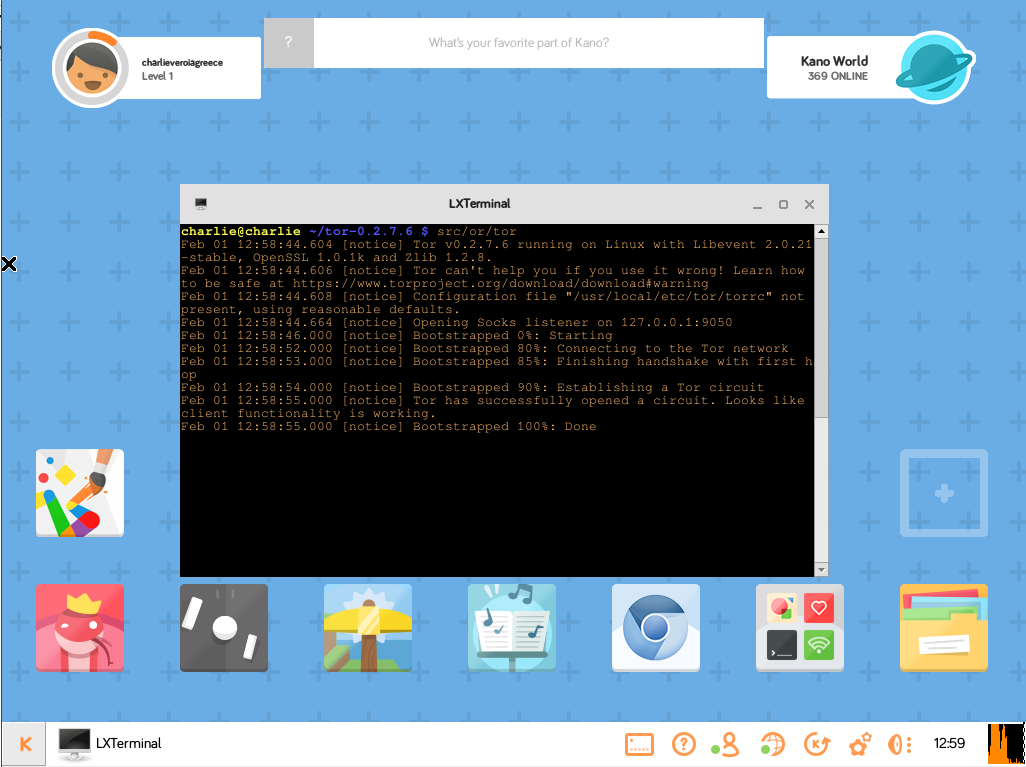Open Settings via the gear icon
The image size is (1026, 767).
pyautogui.click(x=859, y=744)
